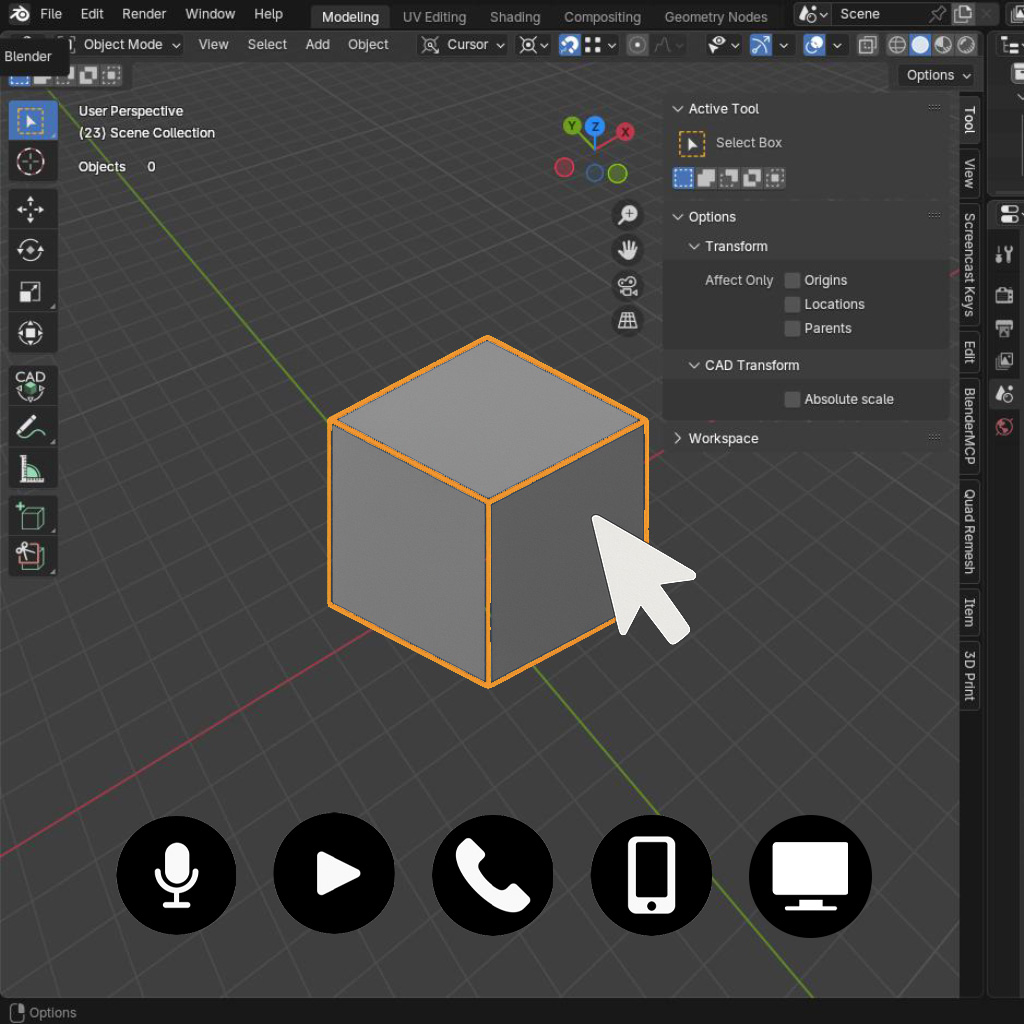Choose the Measure tool
The height and width of the screenshot is (1024, 1024).
click(x=31, y=469)
